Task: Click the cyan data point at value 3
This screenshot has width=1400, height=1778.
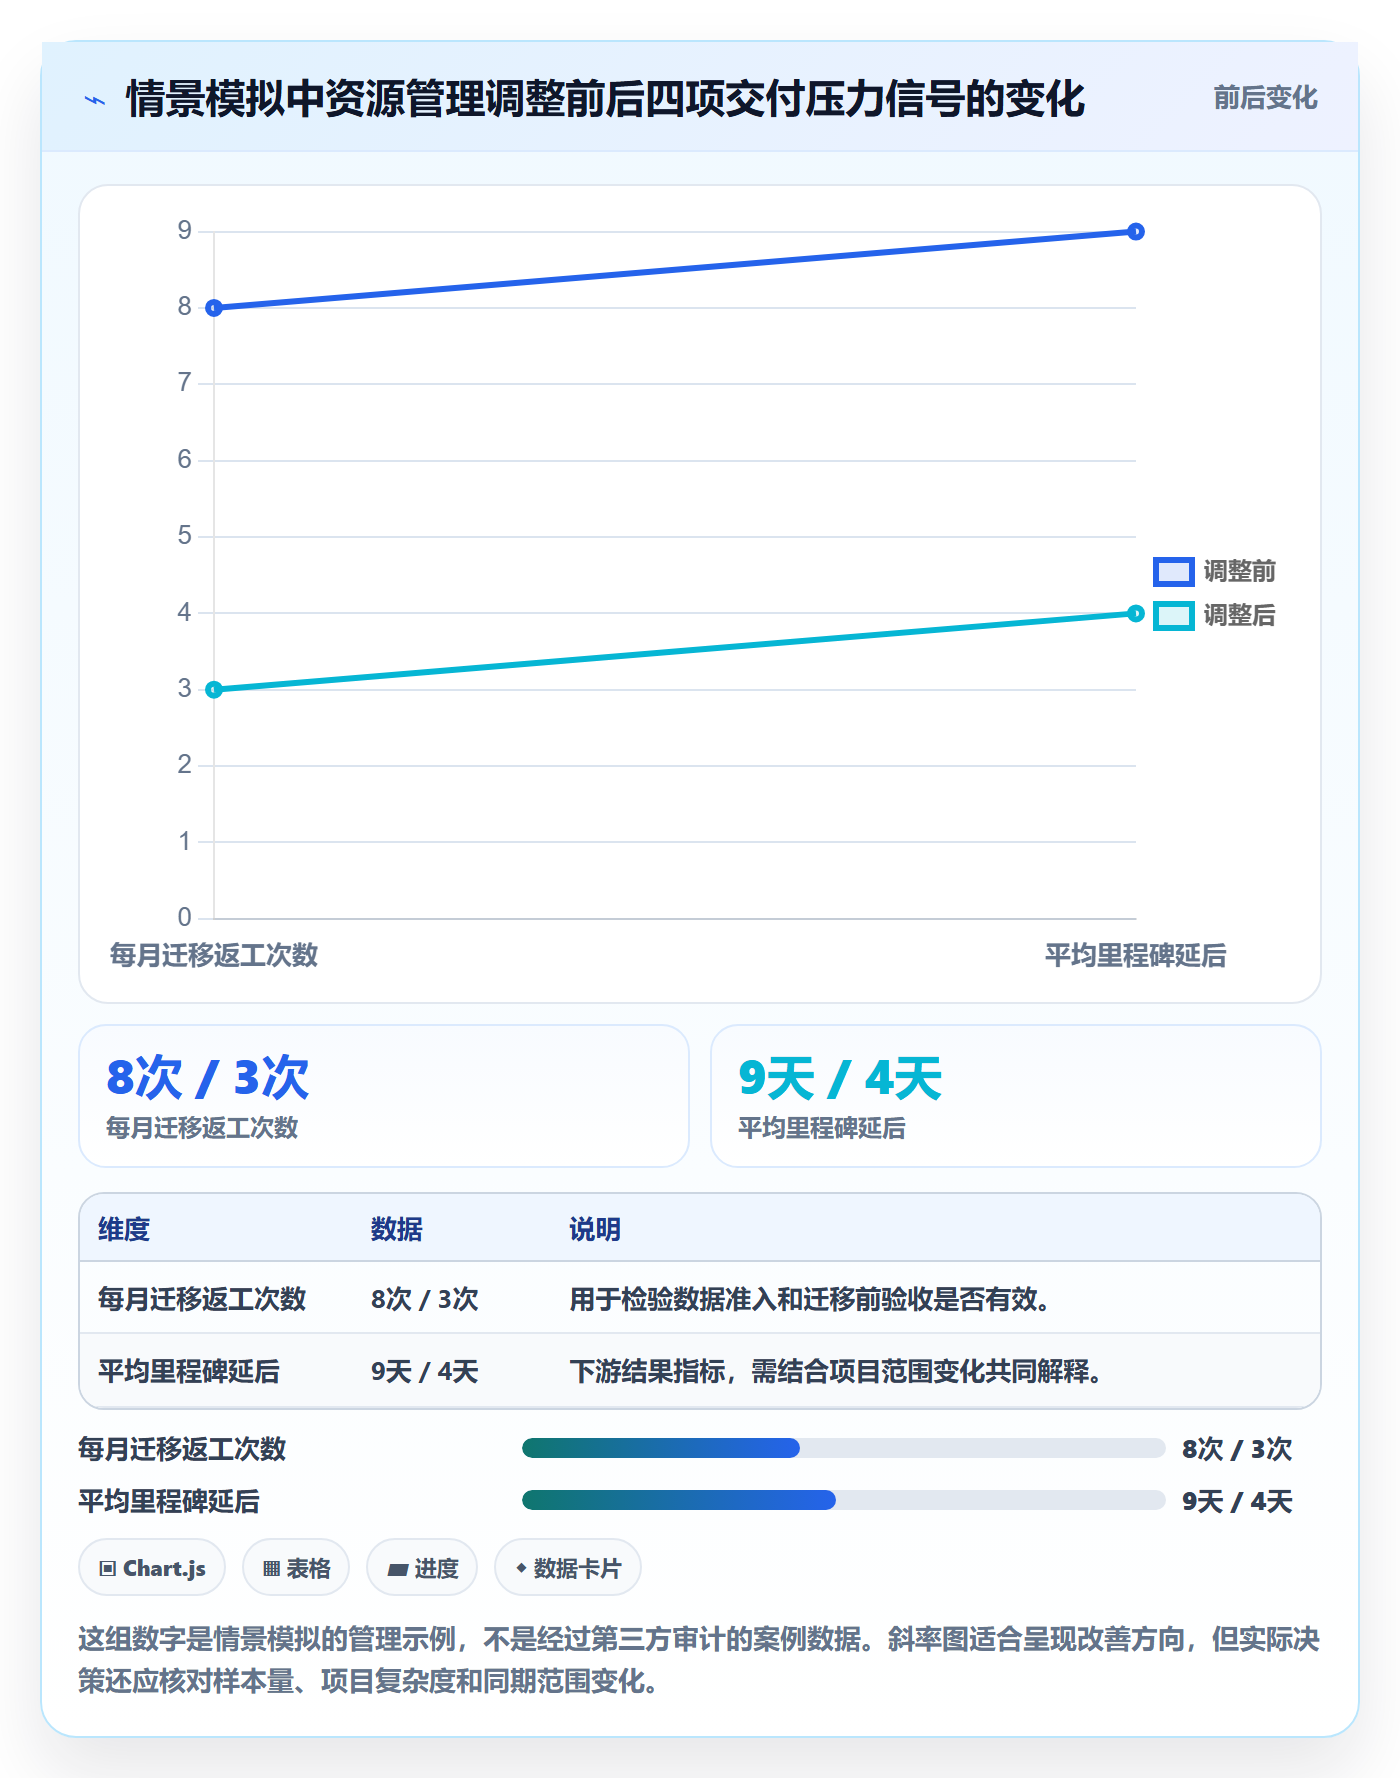Action: coord(214,690)
